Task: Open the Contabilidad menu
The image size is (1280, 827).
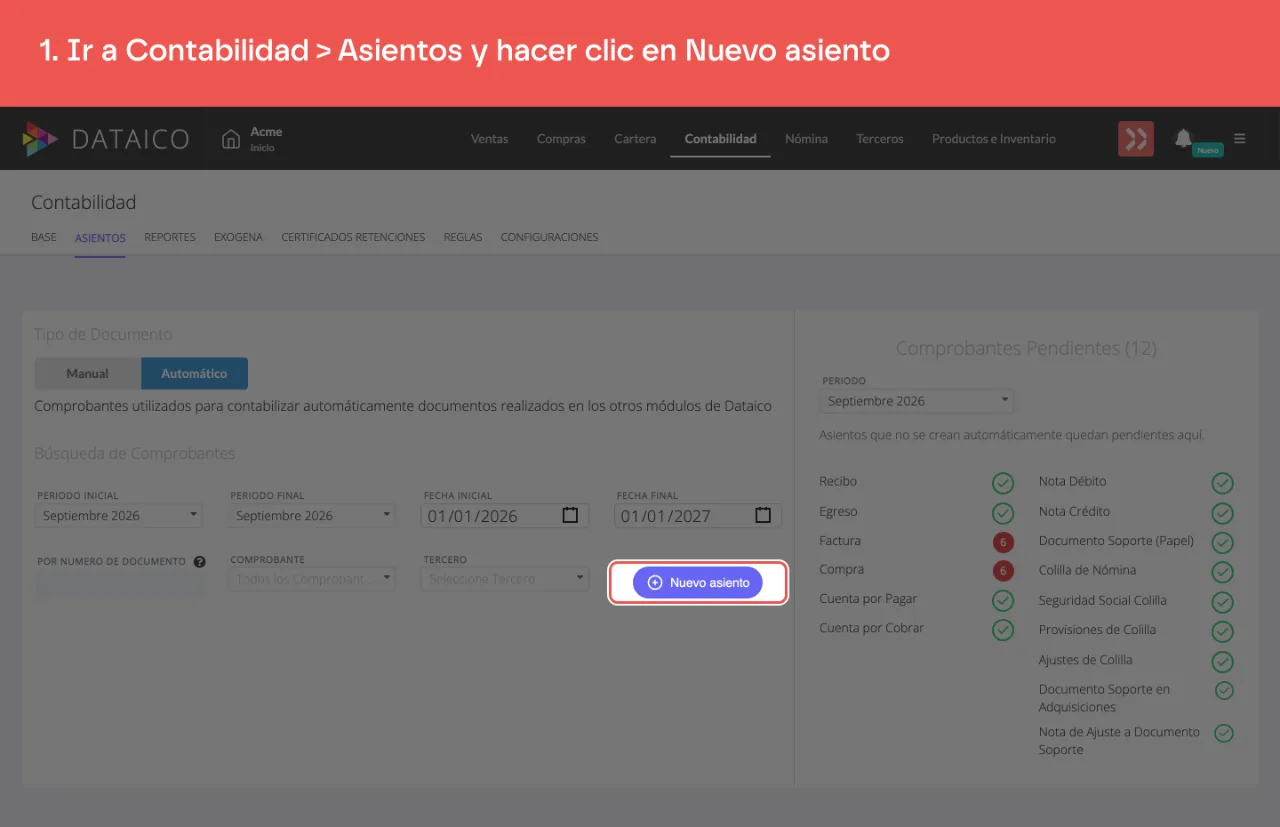Action: pyautogui.click(x=720, y=139)
